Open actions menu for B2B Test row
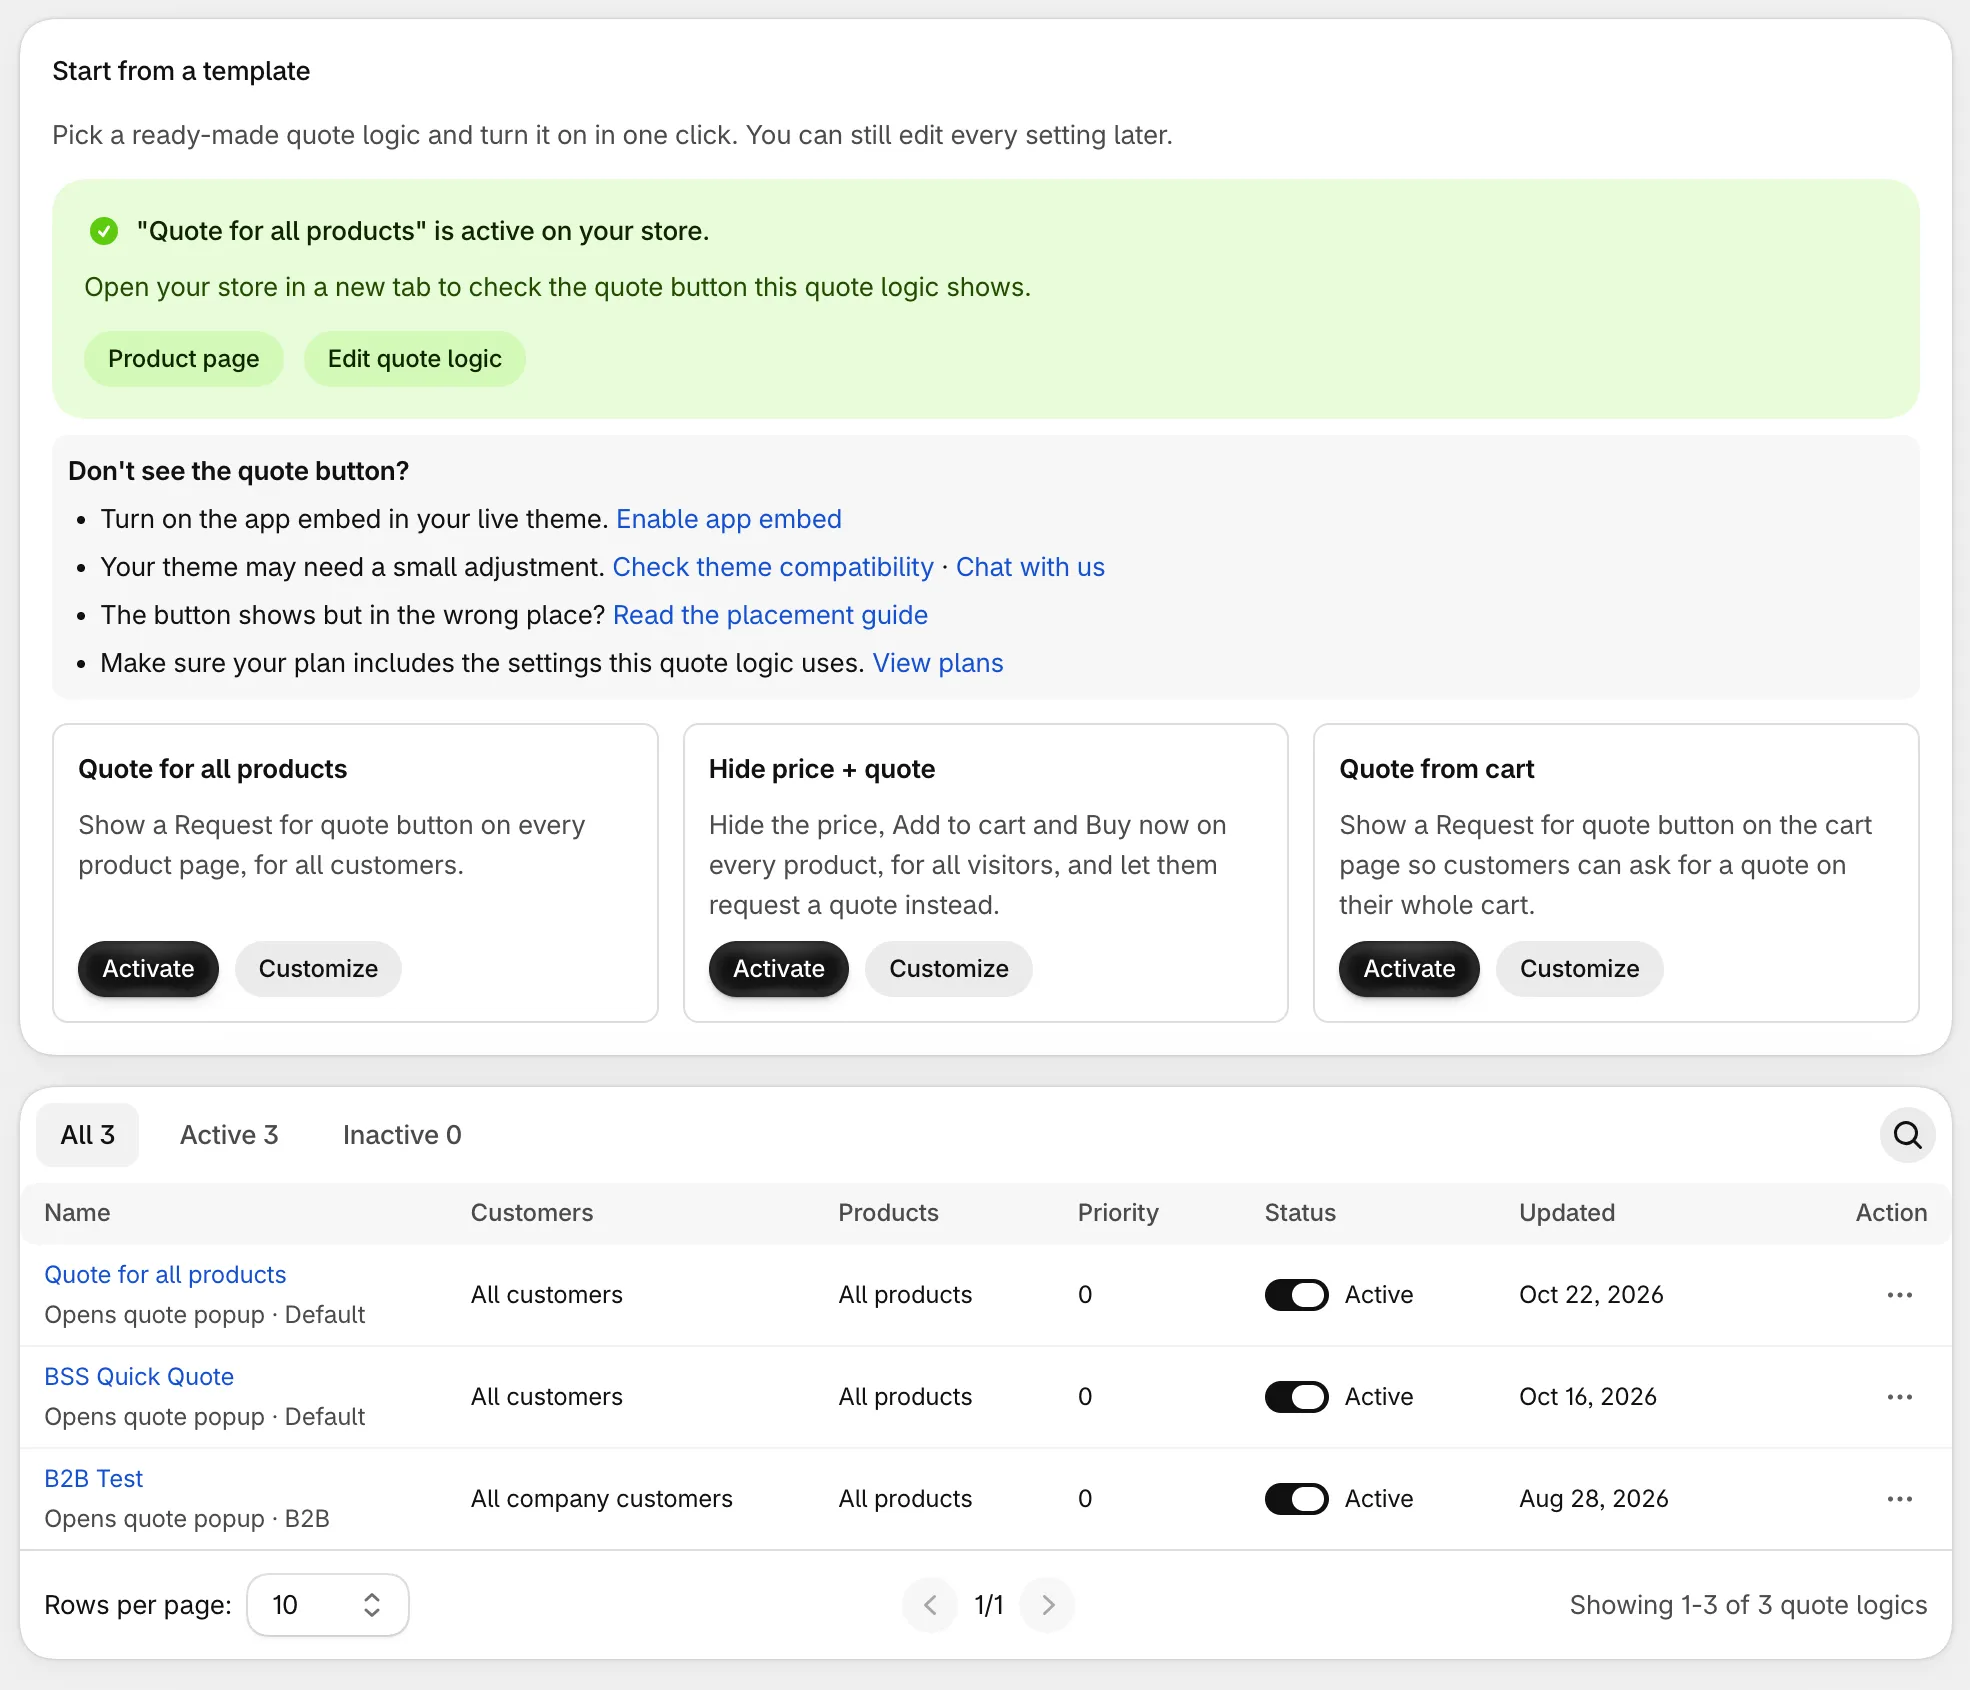The image size is (1970, 1690). click(x=1899, y=1499)
